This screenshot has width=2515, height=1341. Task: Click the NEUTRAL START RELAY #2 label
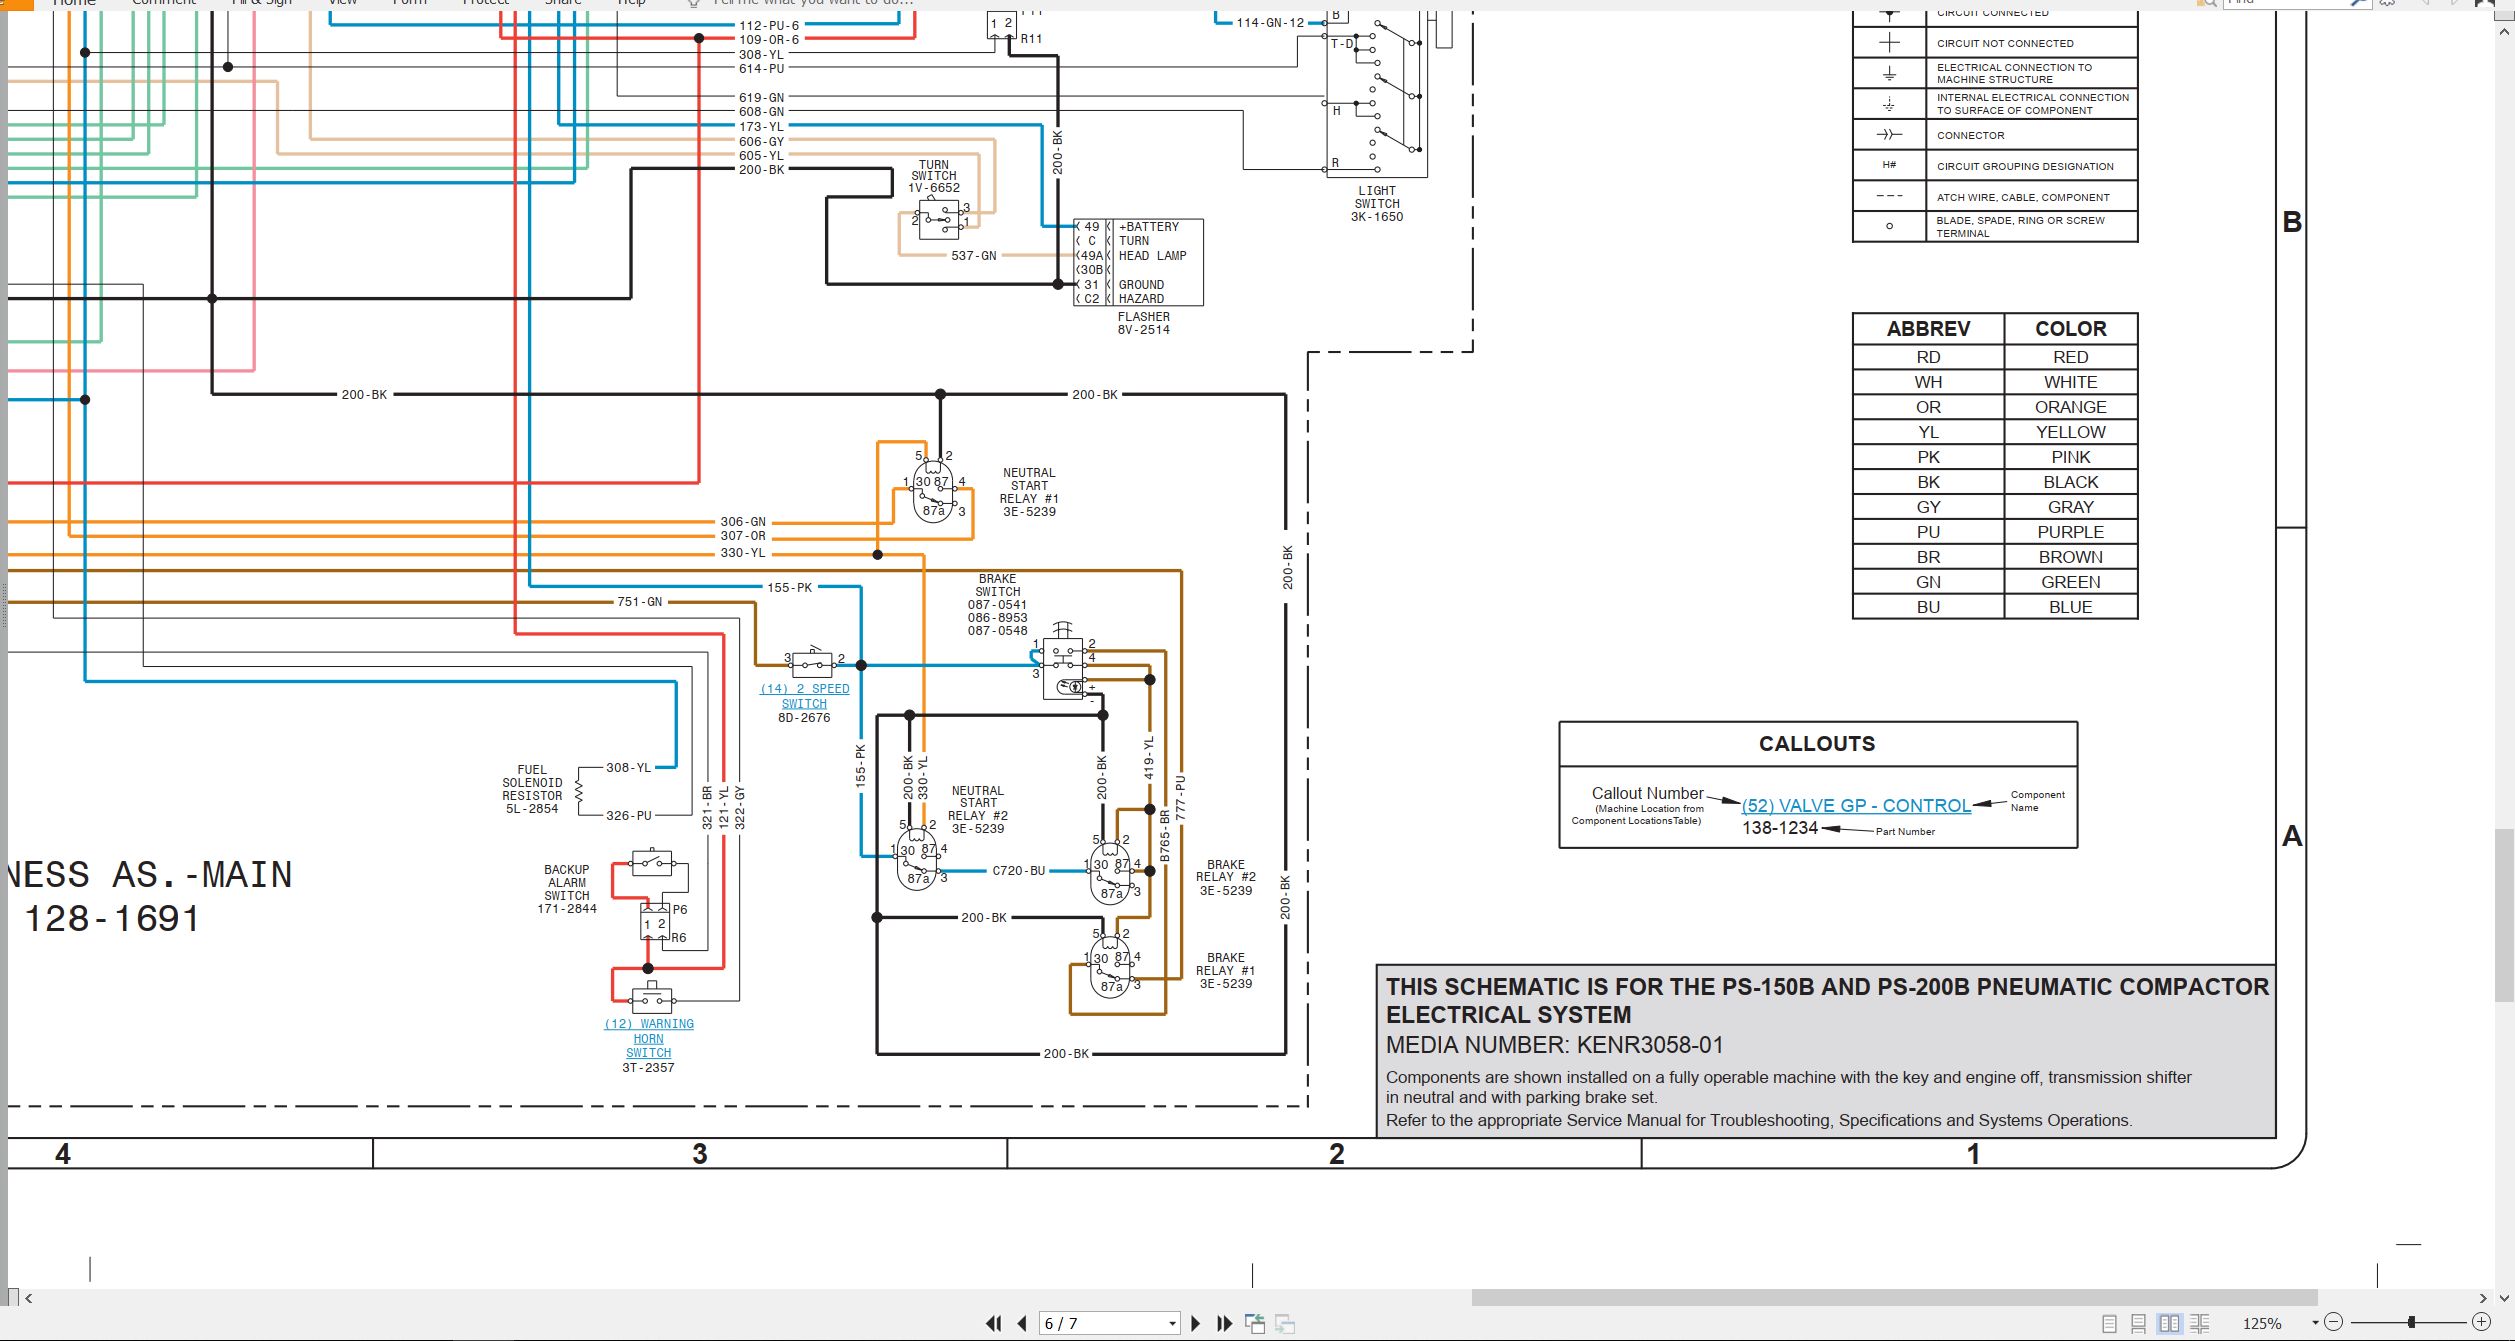click(978, 809)
